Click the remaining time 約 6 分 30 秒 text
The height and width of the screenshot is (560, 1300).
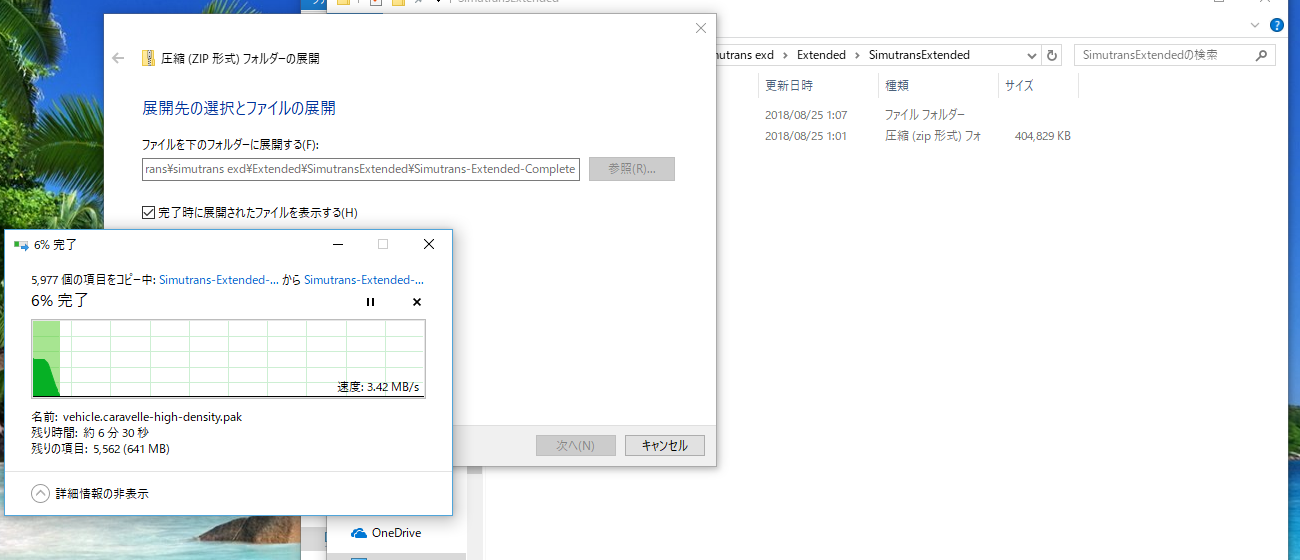(x=115, y=433)
